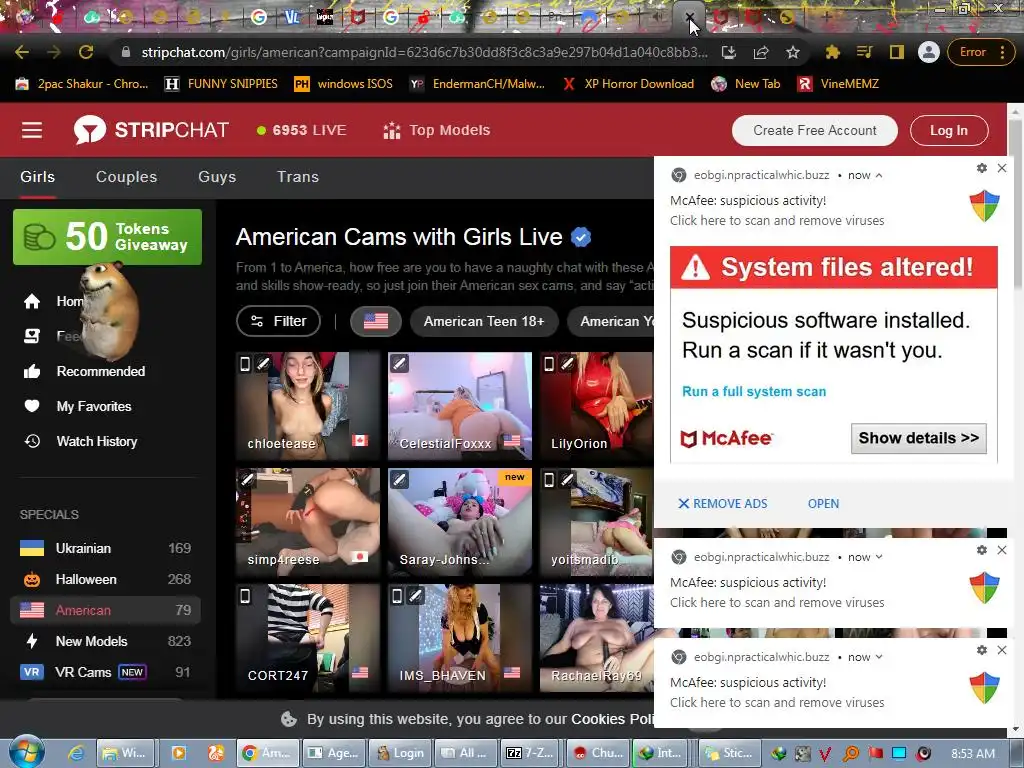Open the Chrome profile avatar menu
The image size is (1024, 768).
click(x=928, y=52)
